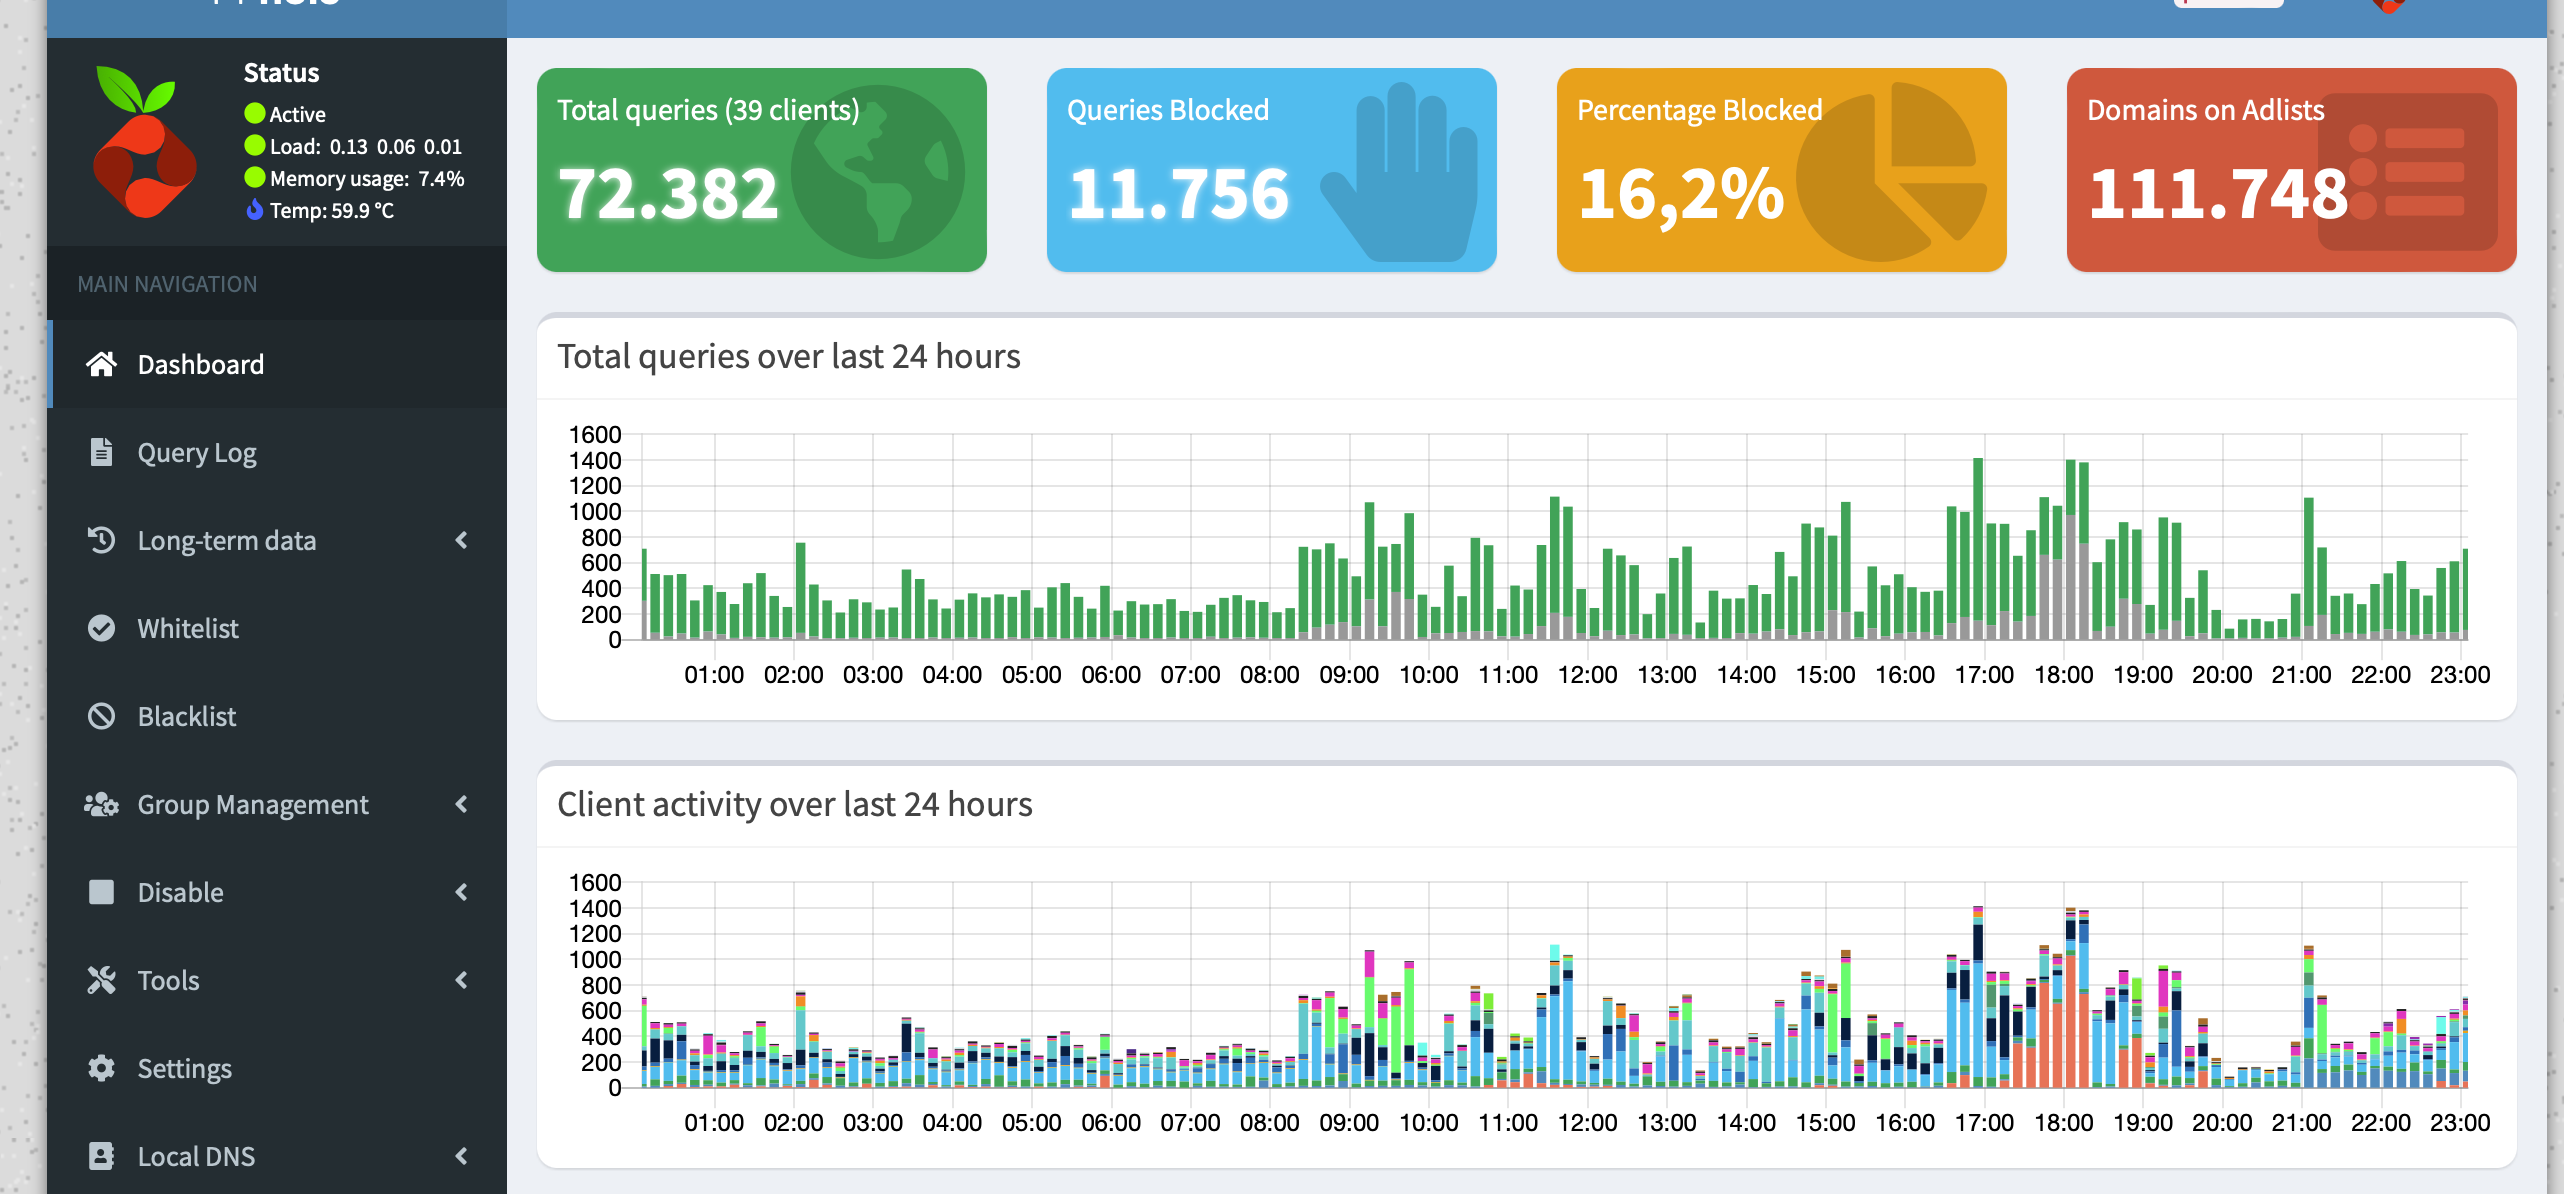Image resolution: width=2564 pixels, height=1194 pixels.
Task: Click the Dashboard home icon
Action: (101, 364)
